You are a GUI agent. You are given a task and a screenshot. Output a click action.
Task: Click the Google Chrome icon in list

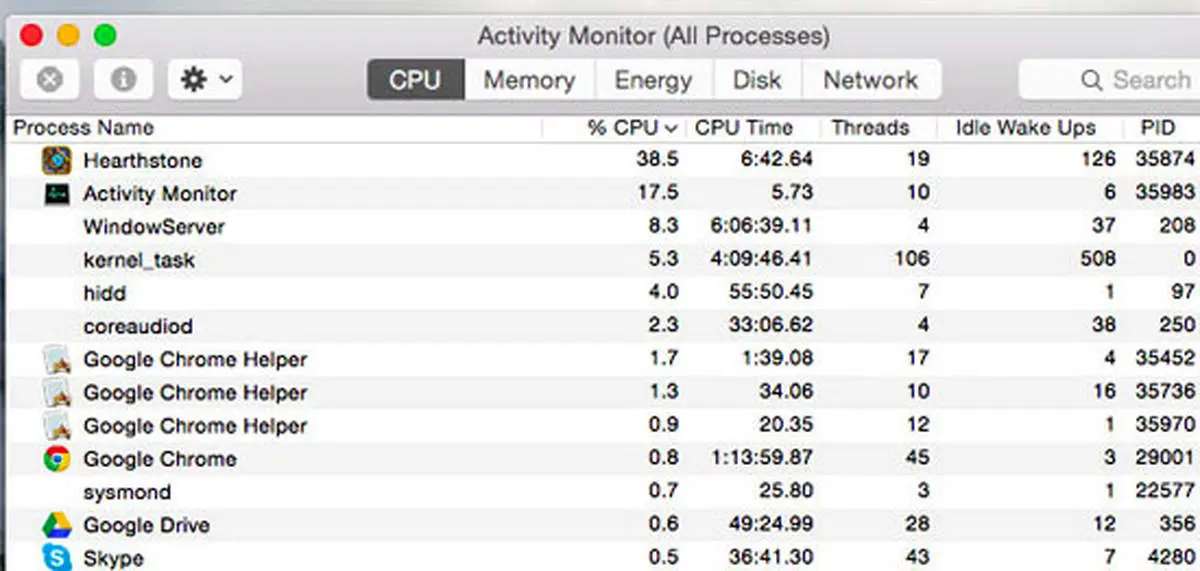(x=57, y=459)
